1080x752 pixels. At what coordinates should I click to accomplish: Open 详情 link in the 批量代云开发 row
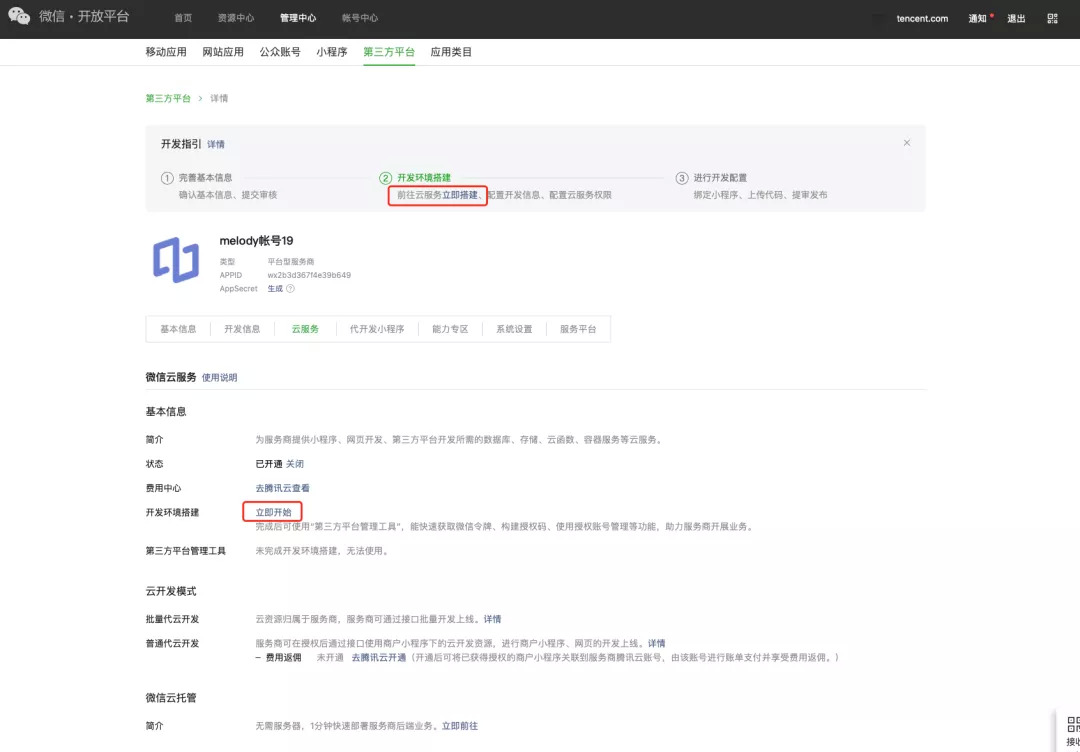click(x=492, y=619)
